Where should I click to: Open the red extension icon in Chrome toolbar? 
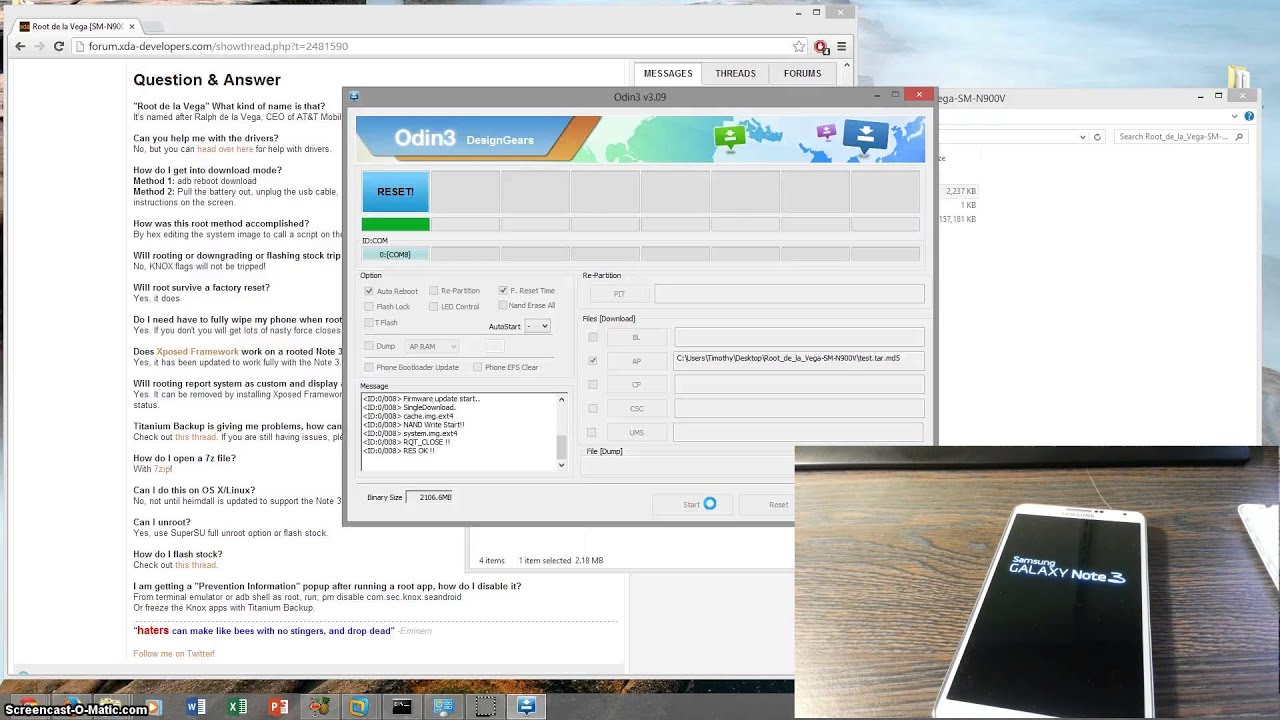click(x=821, y=47)
